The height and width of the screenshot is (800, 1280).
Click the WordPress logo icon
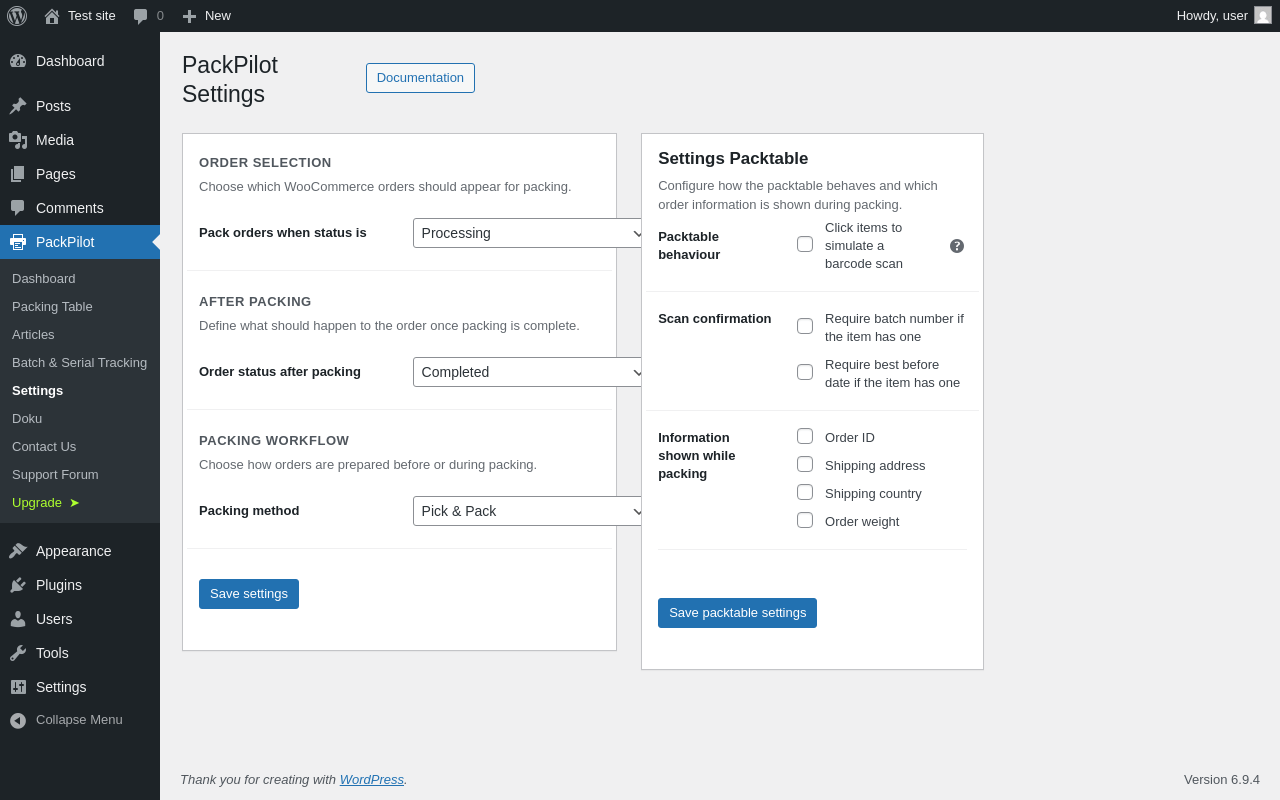[x=17, y=16]
